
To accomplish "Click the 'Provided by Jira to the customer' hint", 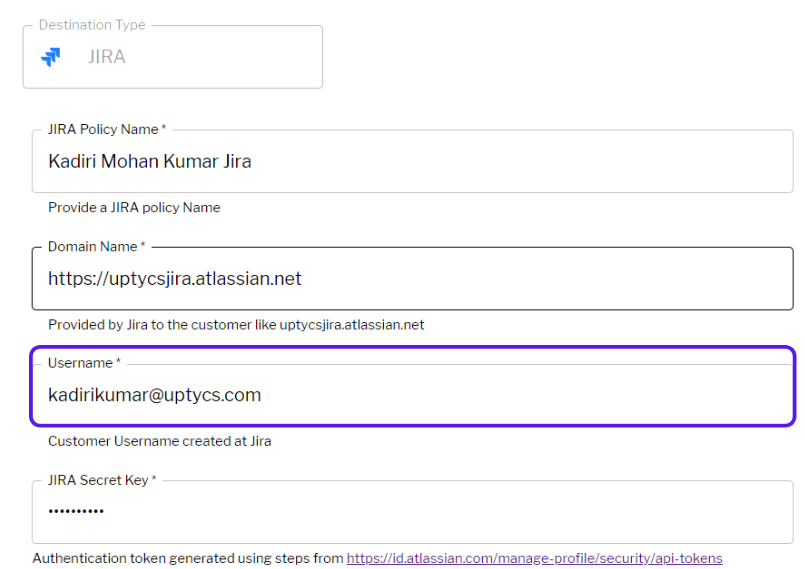I will pyautogui.click(x=236, y=325).
